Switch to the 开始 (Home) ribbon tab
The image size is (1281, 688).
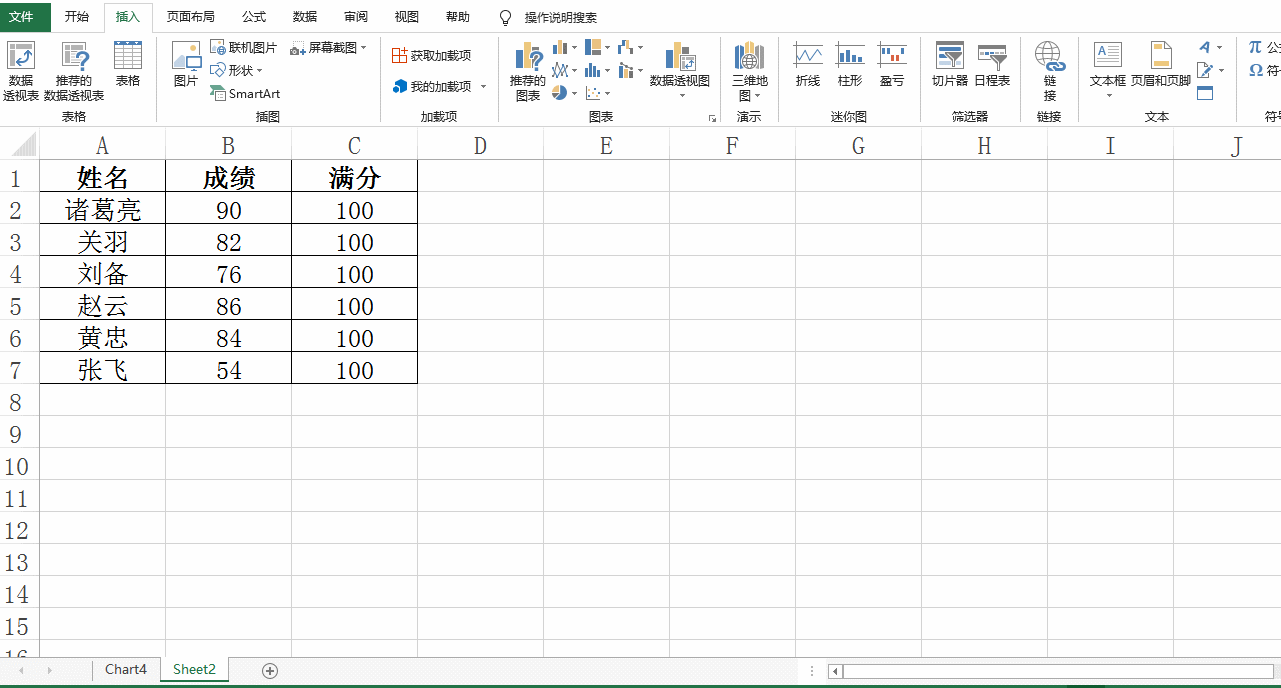pyautogui.click(x=78, y=17)
